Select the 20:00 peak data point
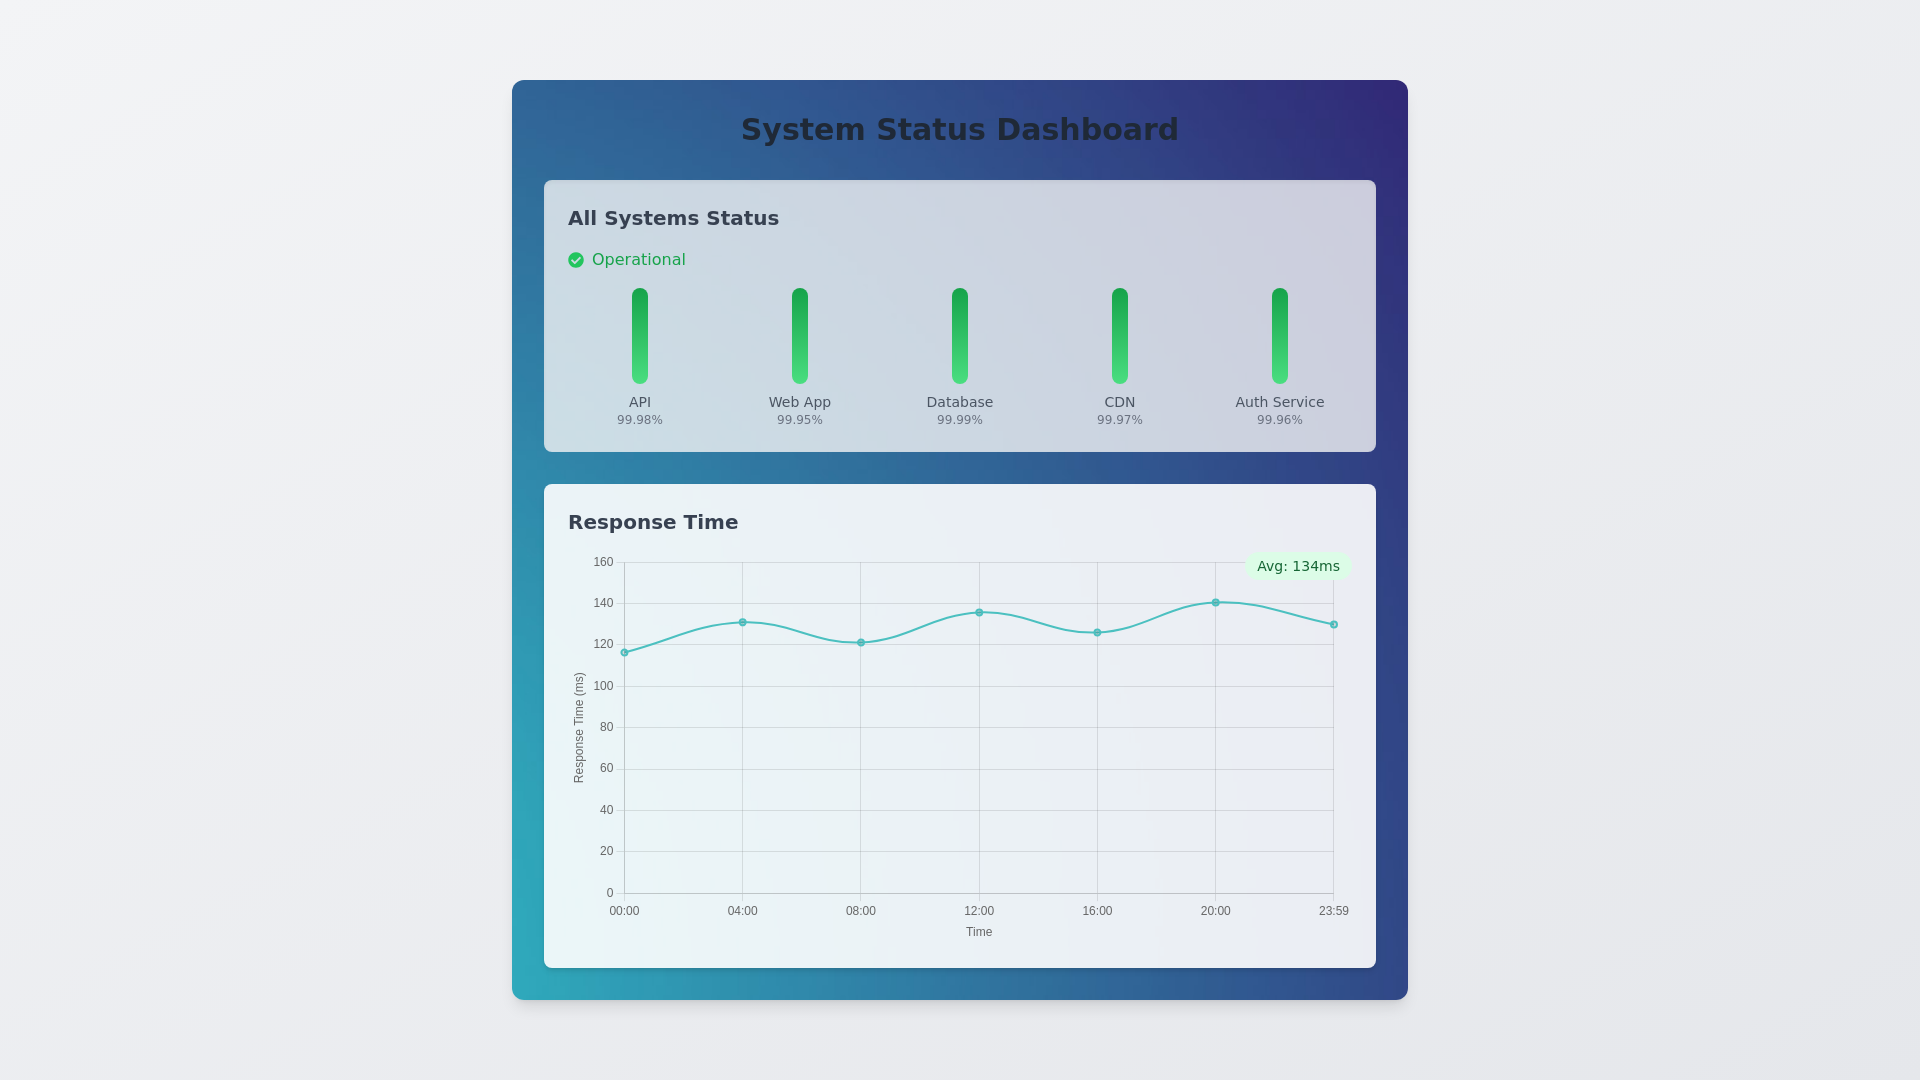1920x1080 pixels. pyautogui.click(x=1216, y=602)
